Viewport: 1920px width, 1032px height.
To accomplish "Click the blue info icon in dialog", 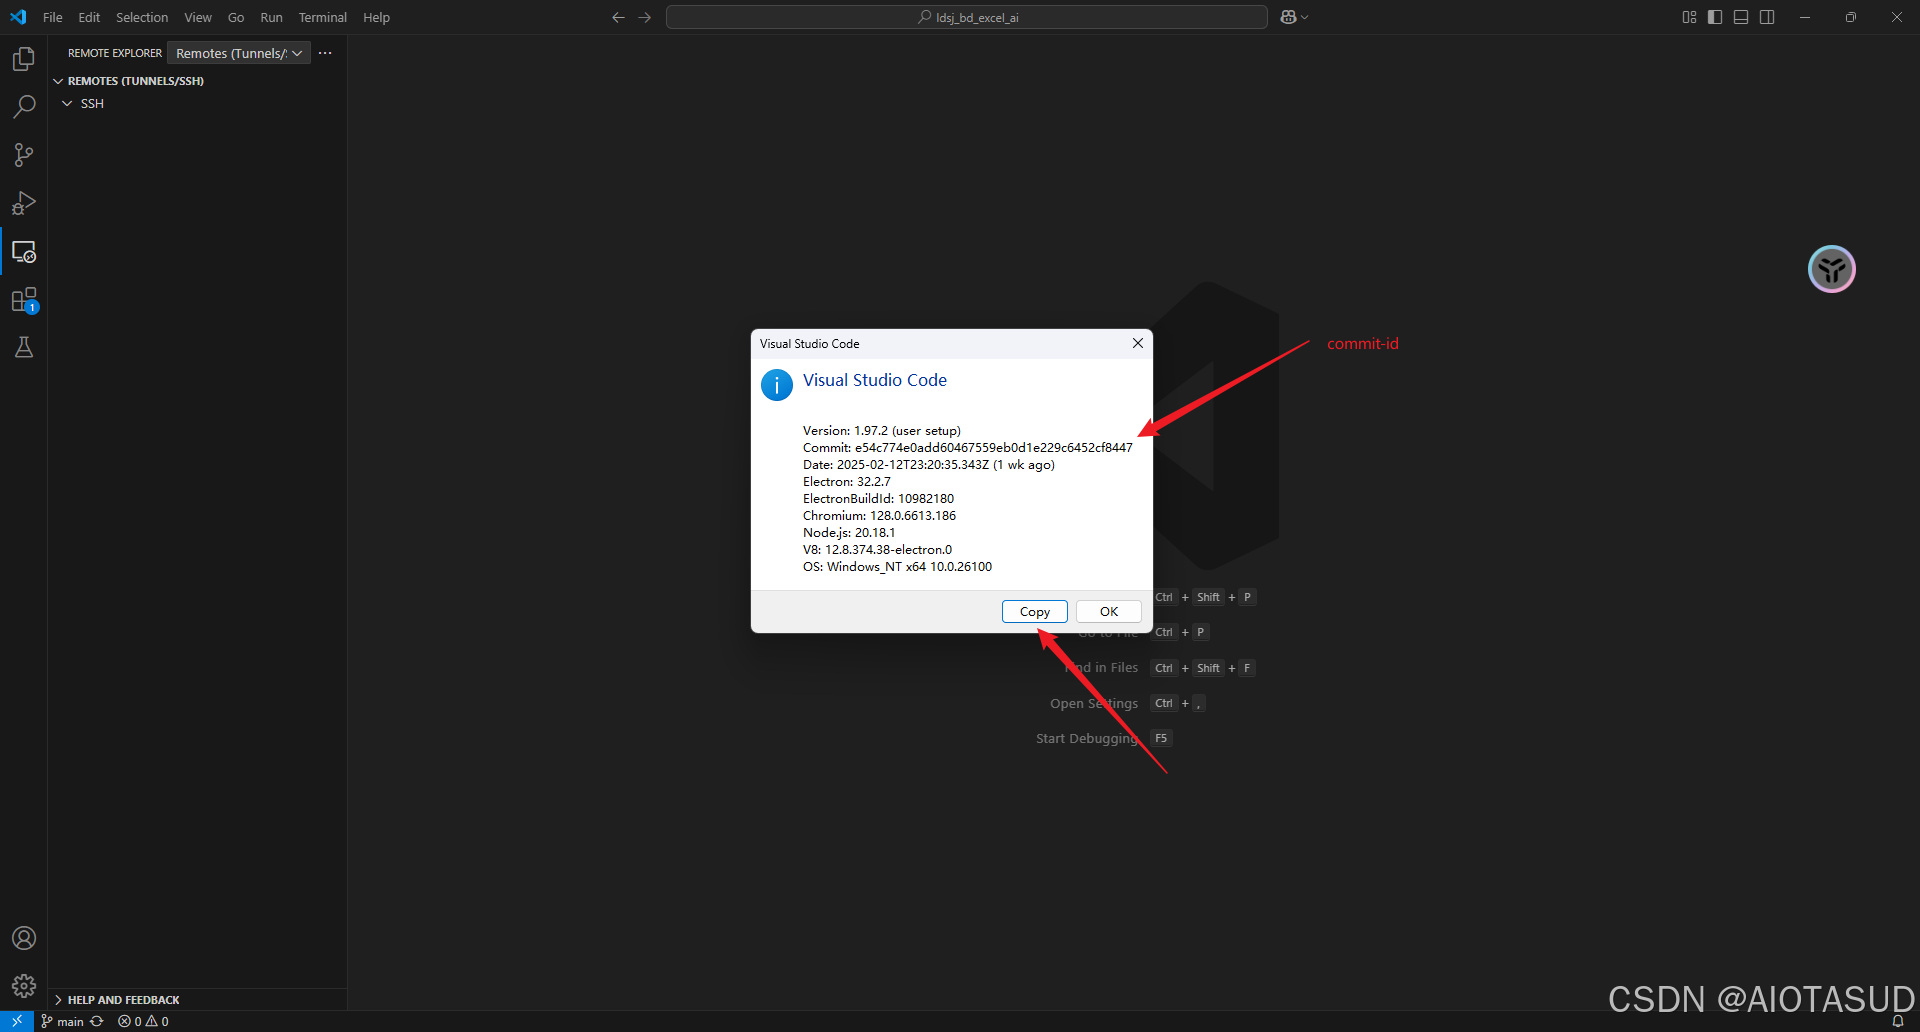I will pyautogui.click(x=777, y=385).
